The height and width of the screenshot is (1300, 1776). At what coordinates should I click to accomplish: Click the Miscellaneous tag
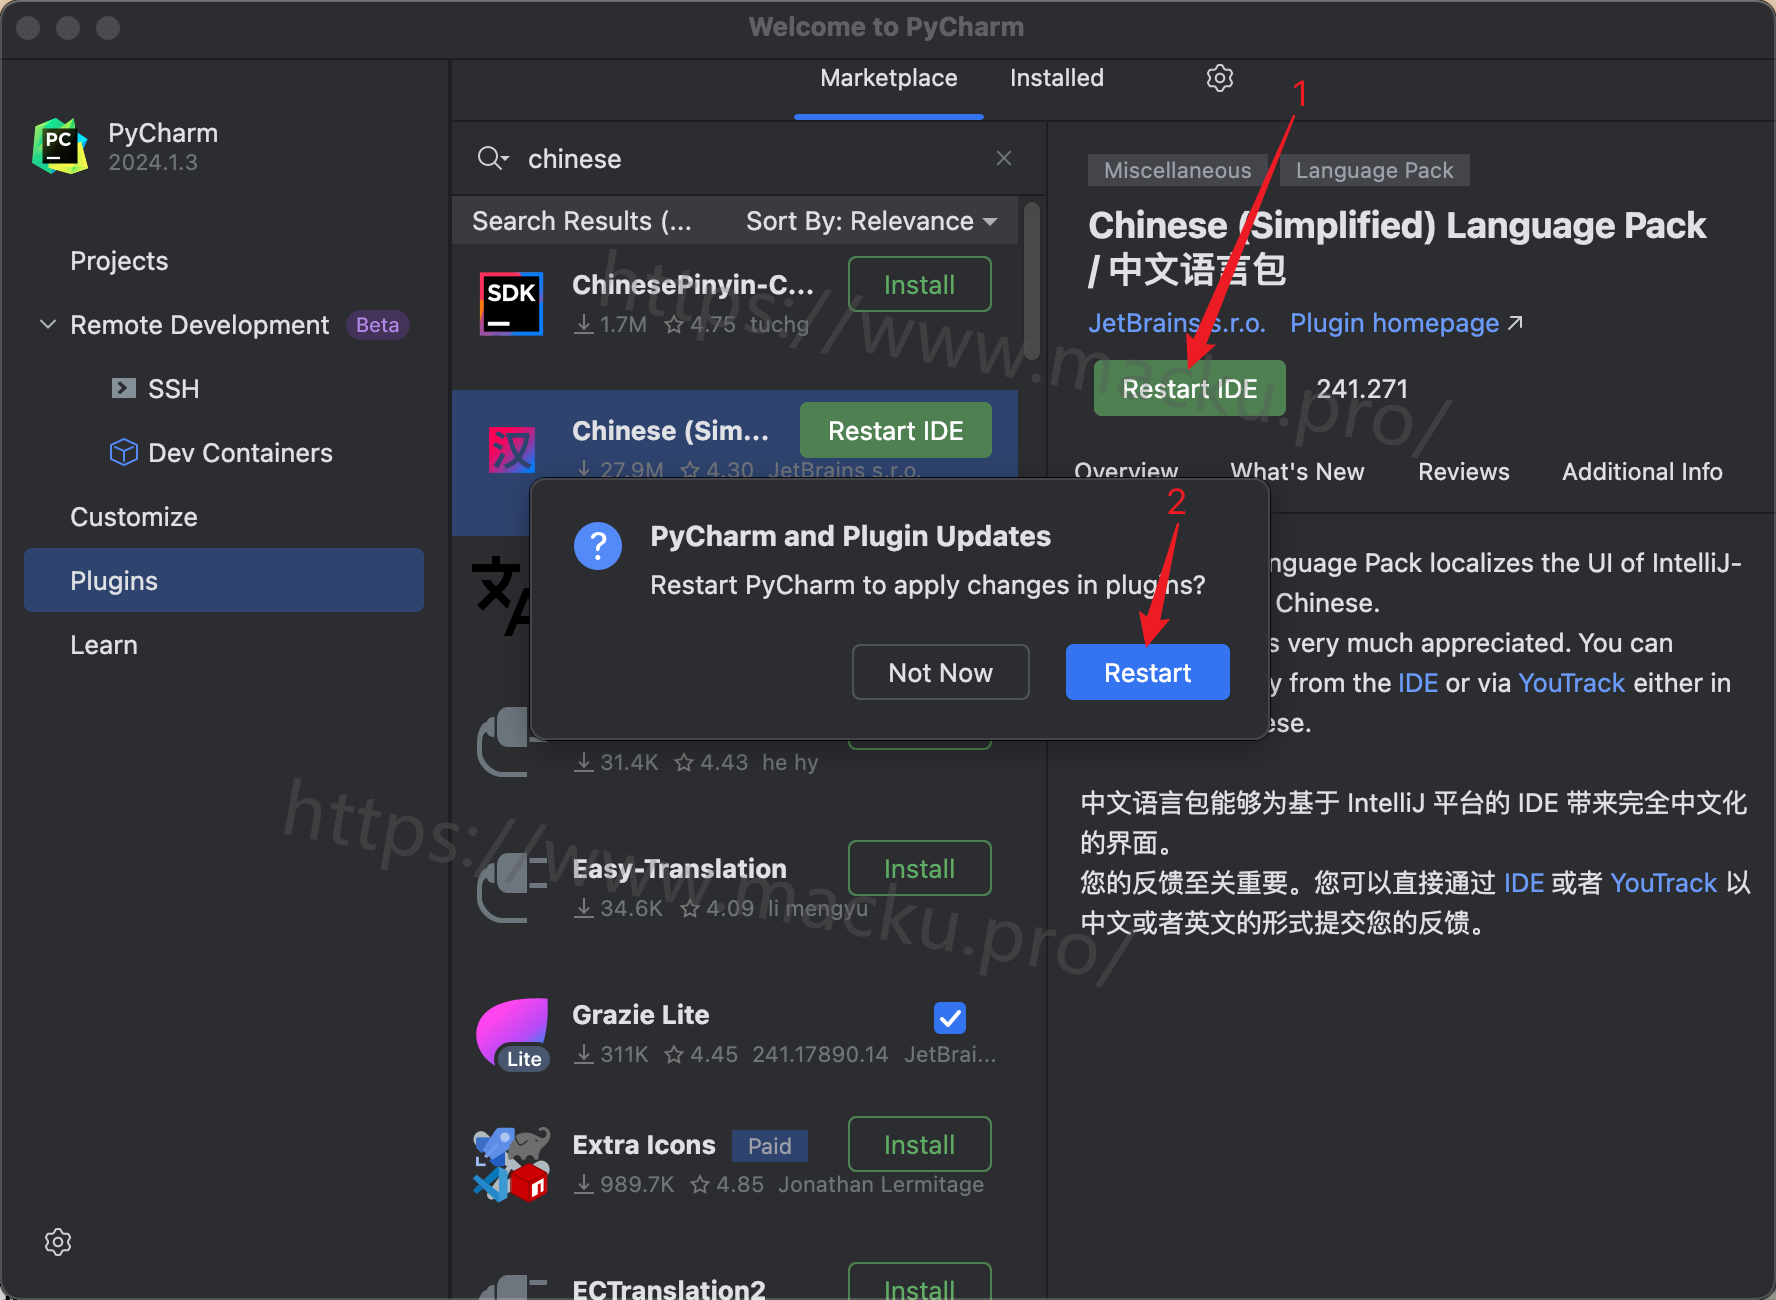[x=1177, y=170]
